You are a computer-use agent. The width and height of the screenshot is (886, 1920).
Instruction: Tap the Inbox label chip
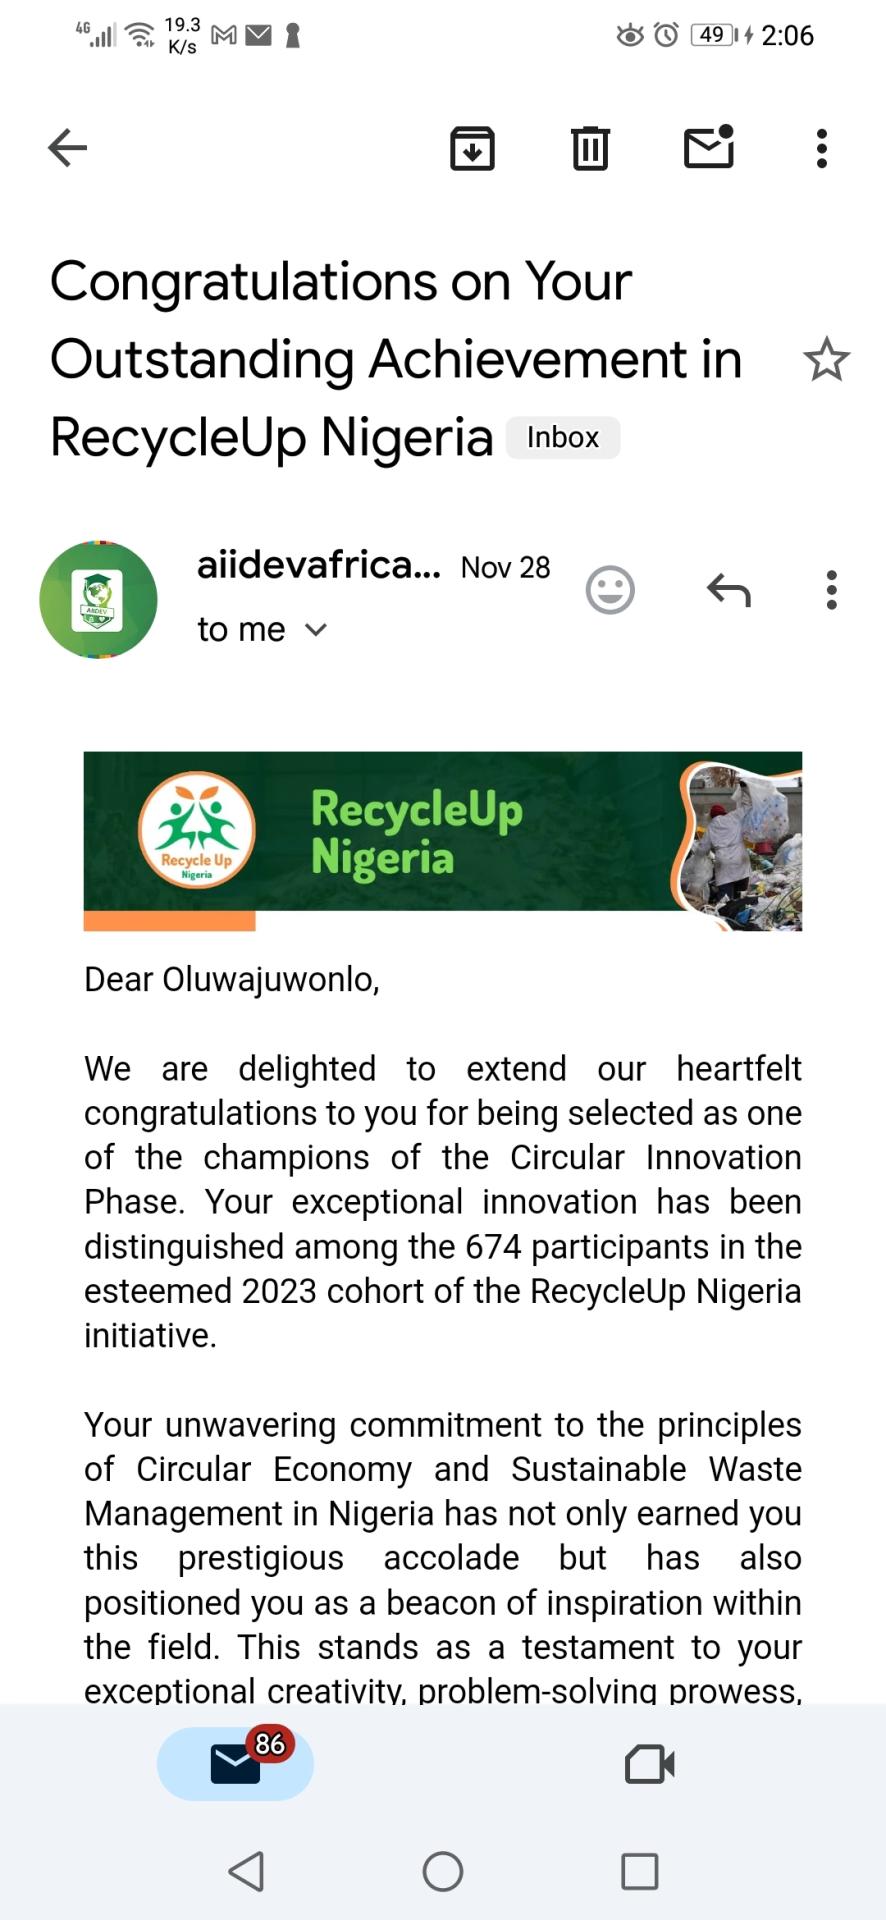[562, 438]
